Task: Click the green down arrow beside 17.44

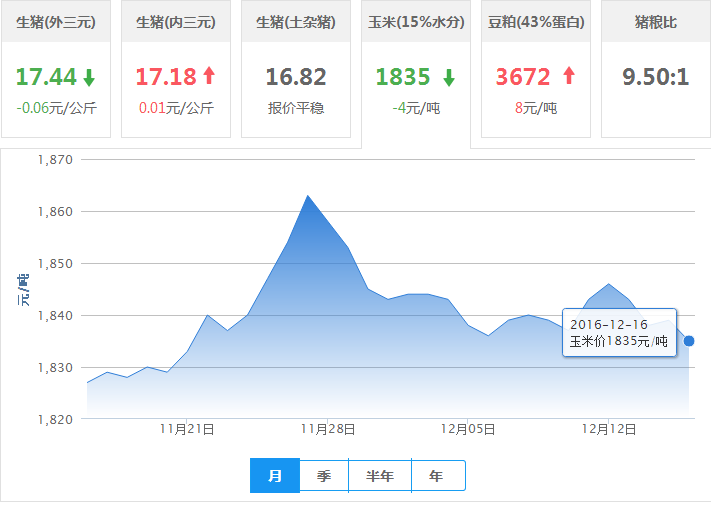Action: point(89,78)
